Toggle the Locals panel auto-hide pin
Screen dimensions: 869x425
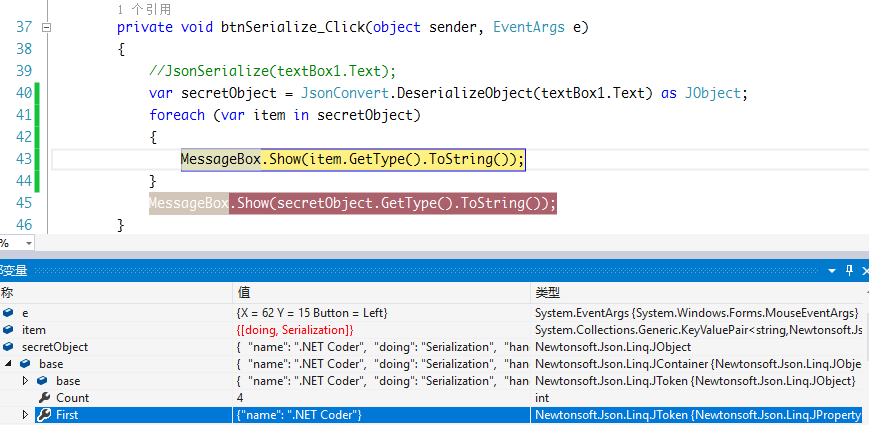(849, 270)
